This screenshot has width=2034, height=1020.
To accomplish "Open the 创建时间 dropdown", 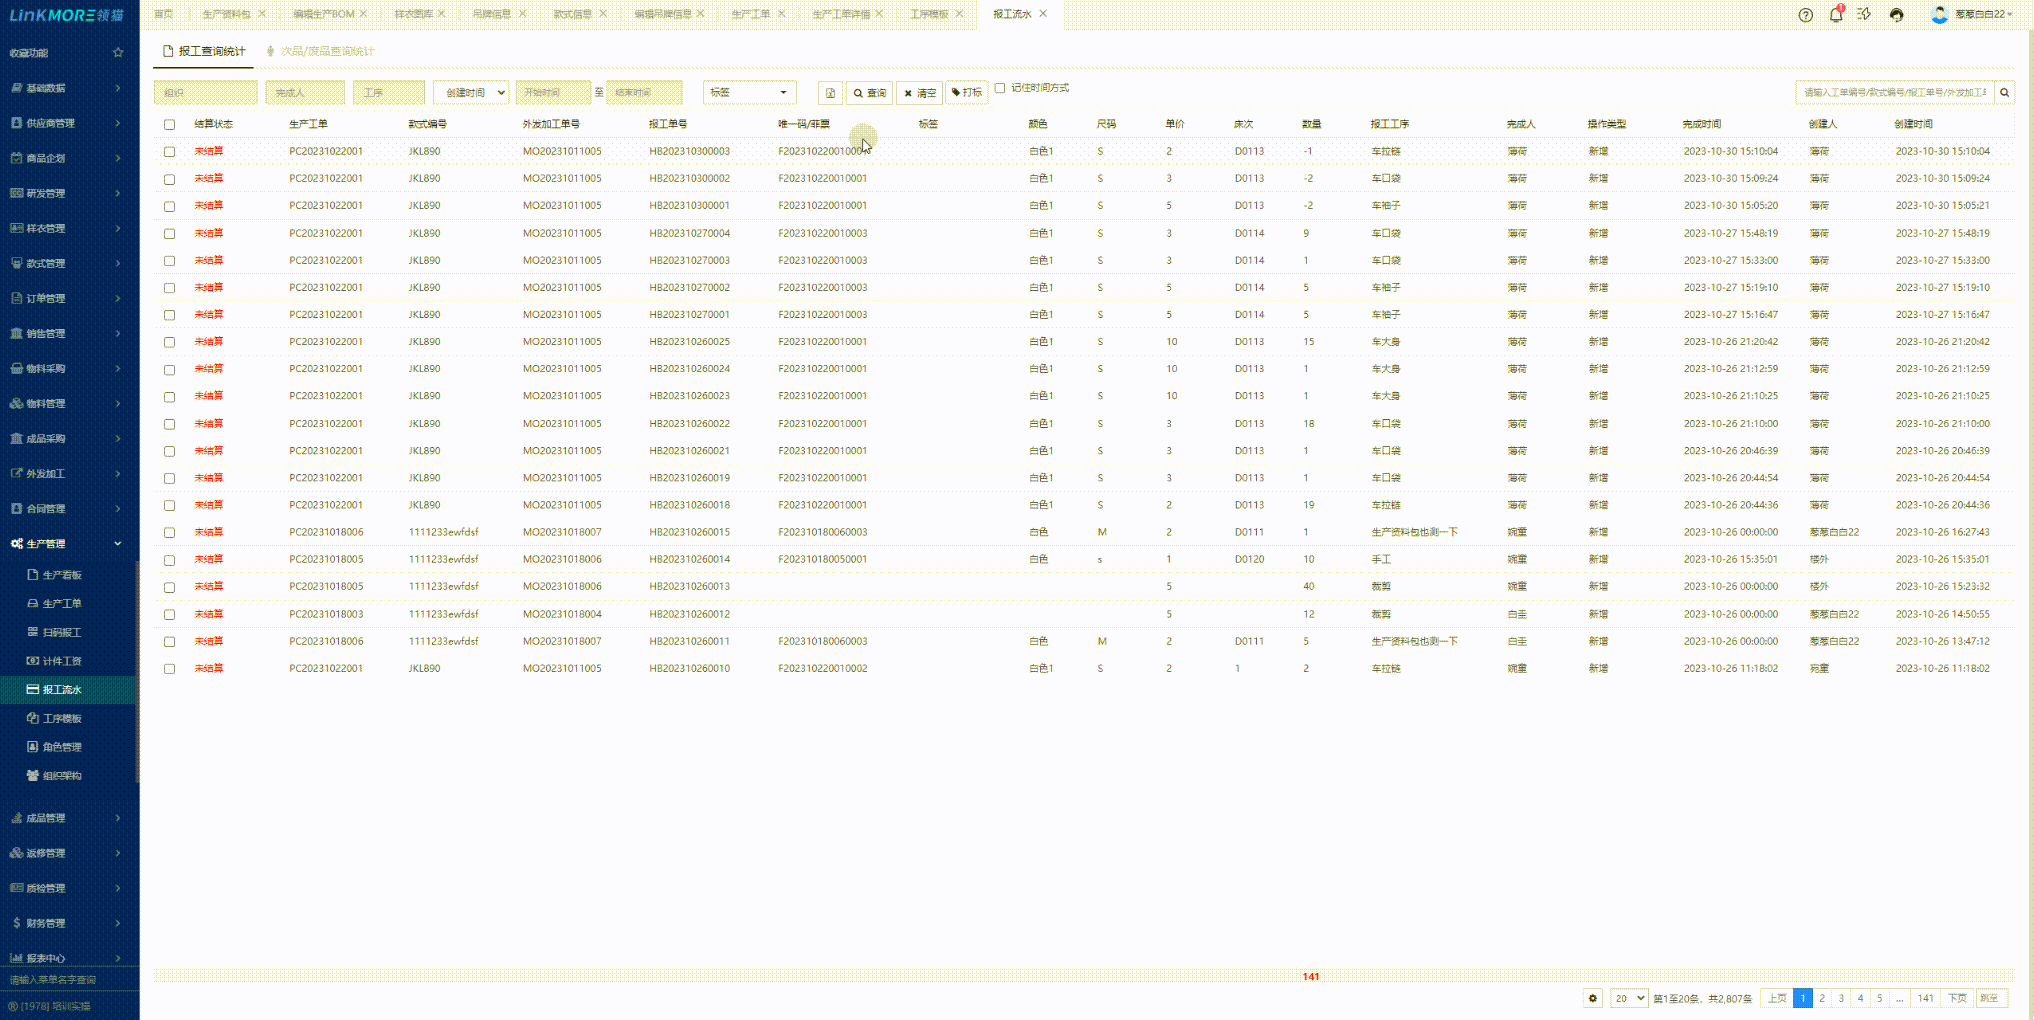I will point(471,93).
